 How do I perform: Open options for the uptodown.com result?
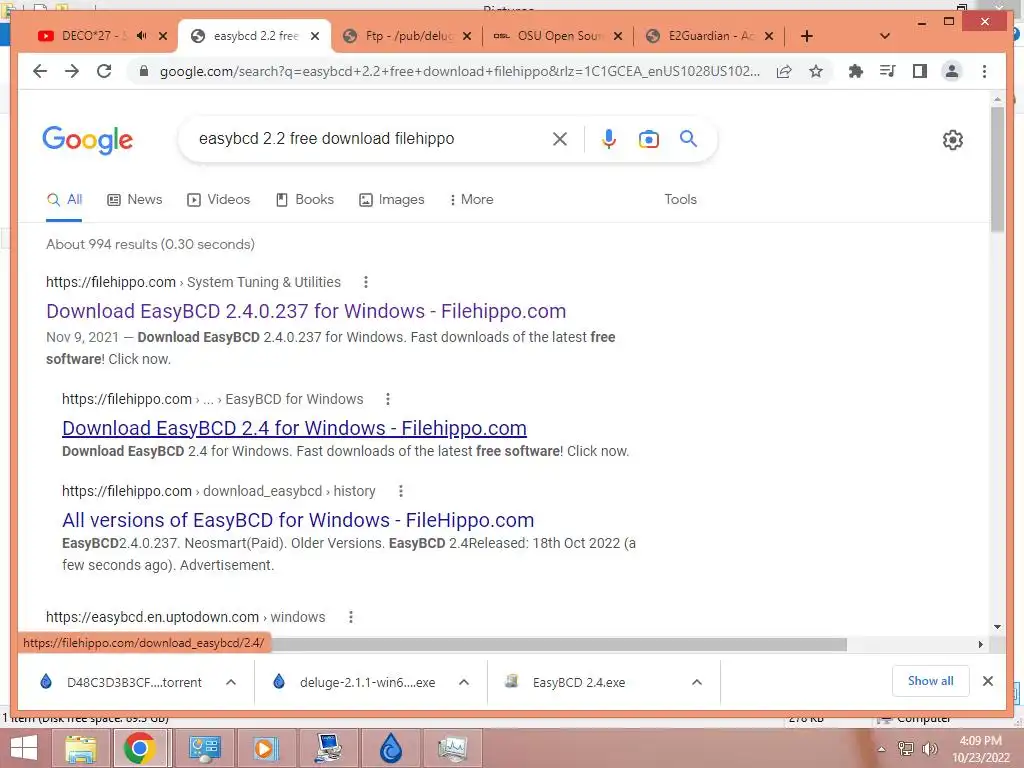(x=351, y=617)
